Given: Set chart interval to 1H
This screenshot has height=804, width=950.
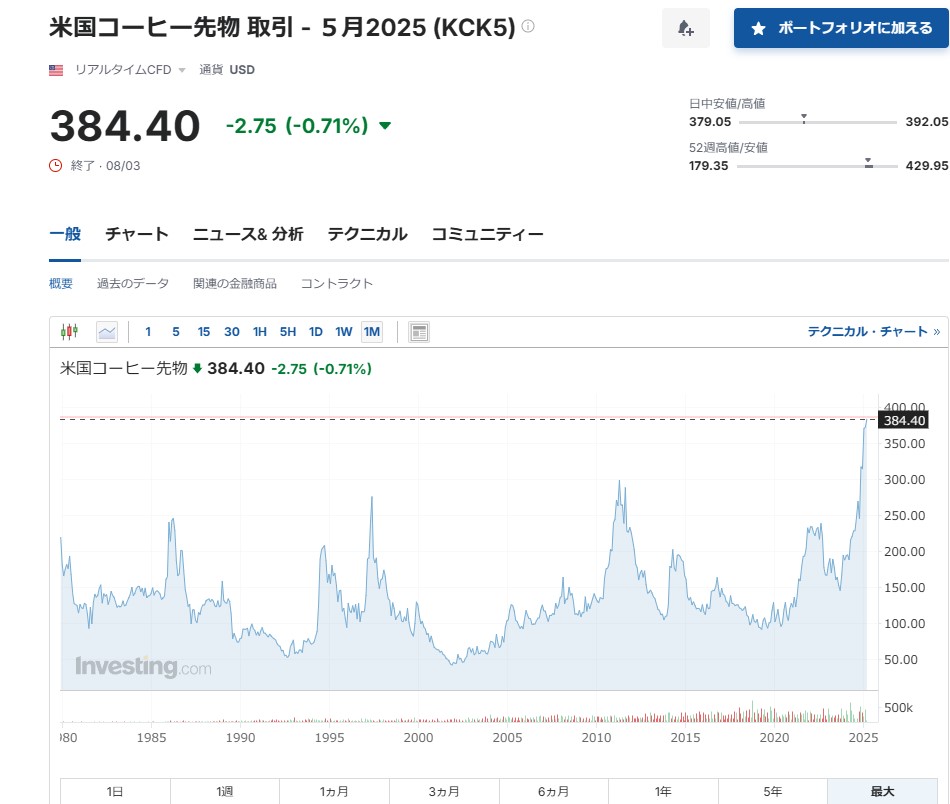Looking at the screenshot, I should tap(260, 331).
